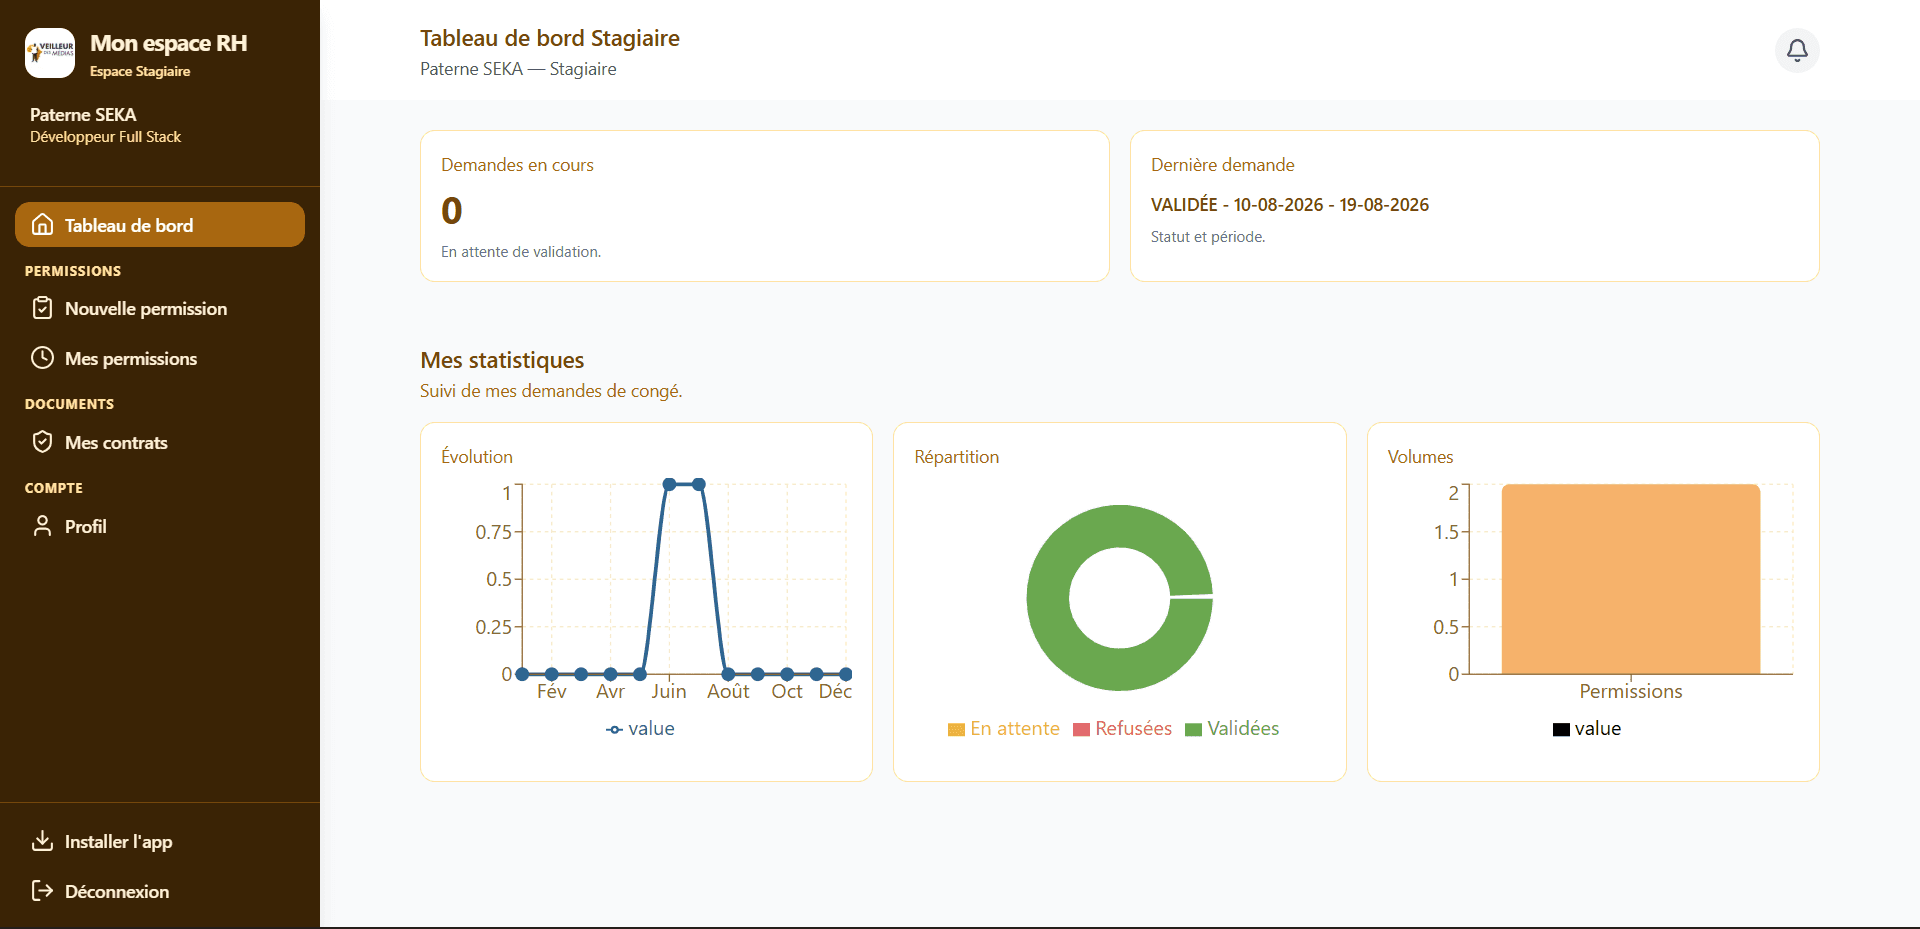Click the Août label on the Évolution chart

[x=728, y=691]
